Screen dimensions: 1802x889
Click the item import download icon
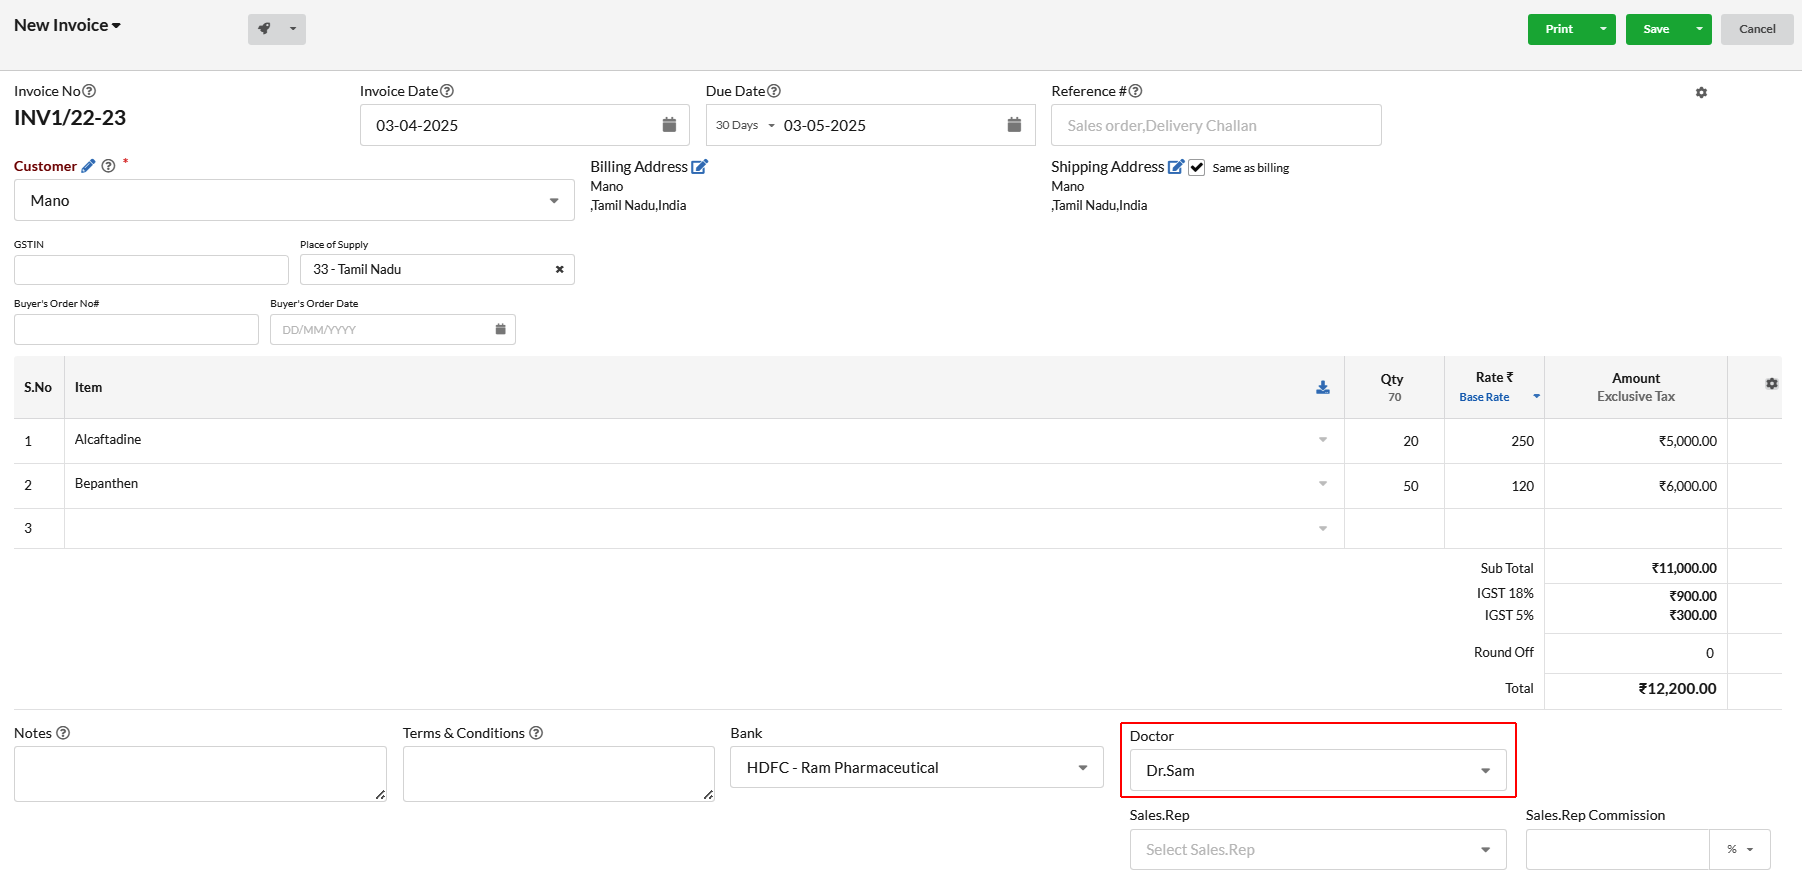coord(1322,387)
